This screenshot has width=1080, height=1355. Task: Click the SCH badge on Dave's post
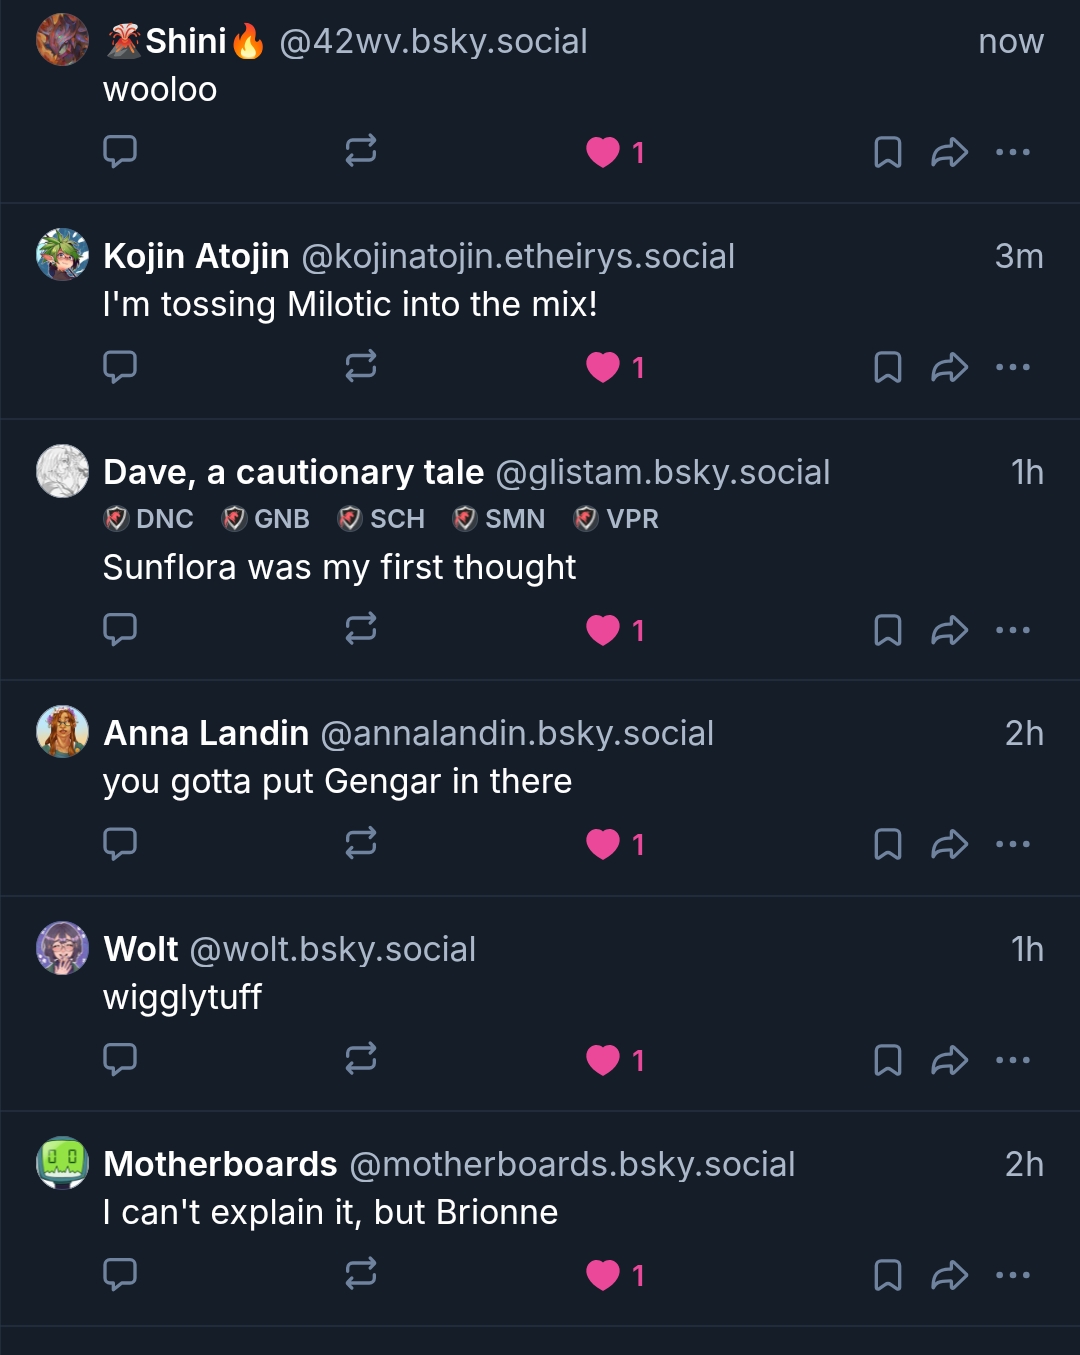[384, 519]
